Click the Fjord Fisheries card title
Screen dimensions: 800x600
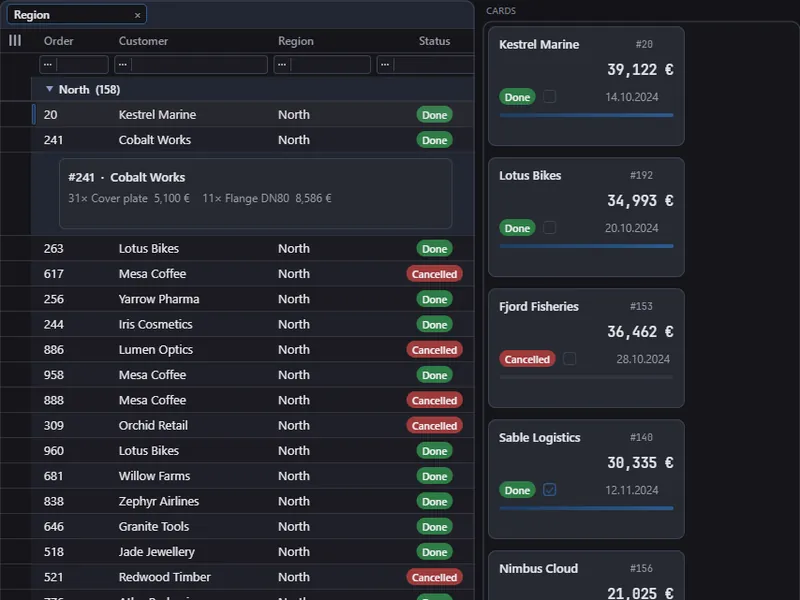coord(539,307)
